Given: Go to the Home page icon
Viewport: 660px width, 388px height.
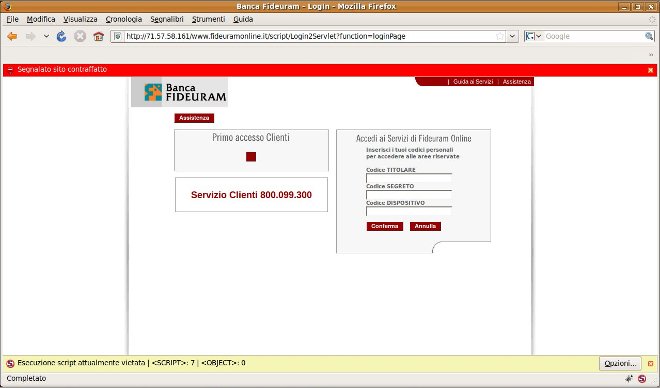Looking at the screenshot, I should pyautogui.click(x=98, y=37).
